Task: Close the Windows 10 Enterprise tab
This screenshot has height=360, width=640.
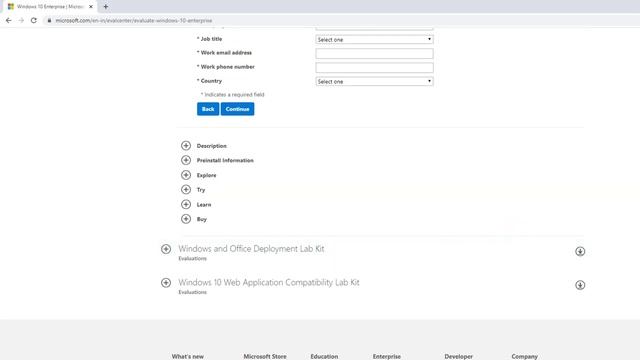Action: 91,7
